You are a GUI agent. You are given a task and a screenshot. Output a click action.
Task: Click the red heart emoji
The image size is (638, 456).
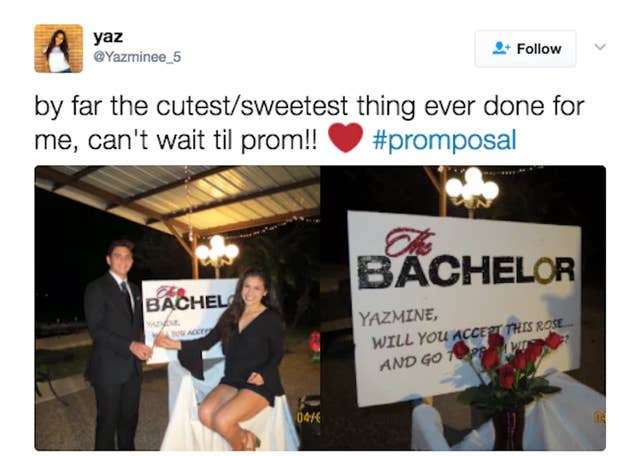click(345, 137)
